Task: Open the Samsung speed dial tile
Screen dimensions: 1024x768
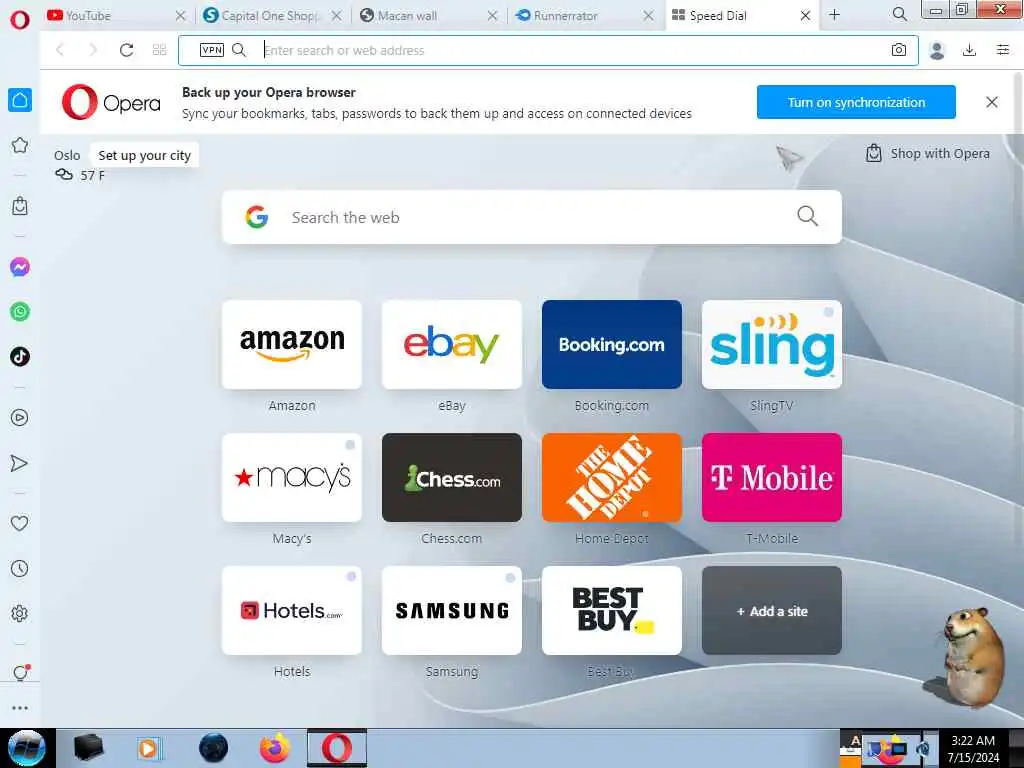Action: point(452,611)
